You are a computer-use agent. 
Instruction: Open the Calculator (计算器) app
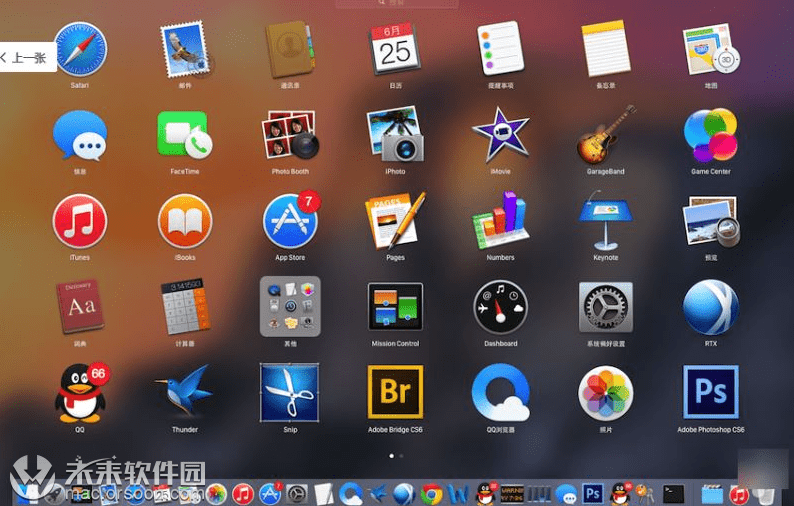[x=185, y=307]
